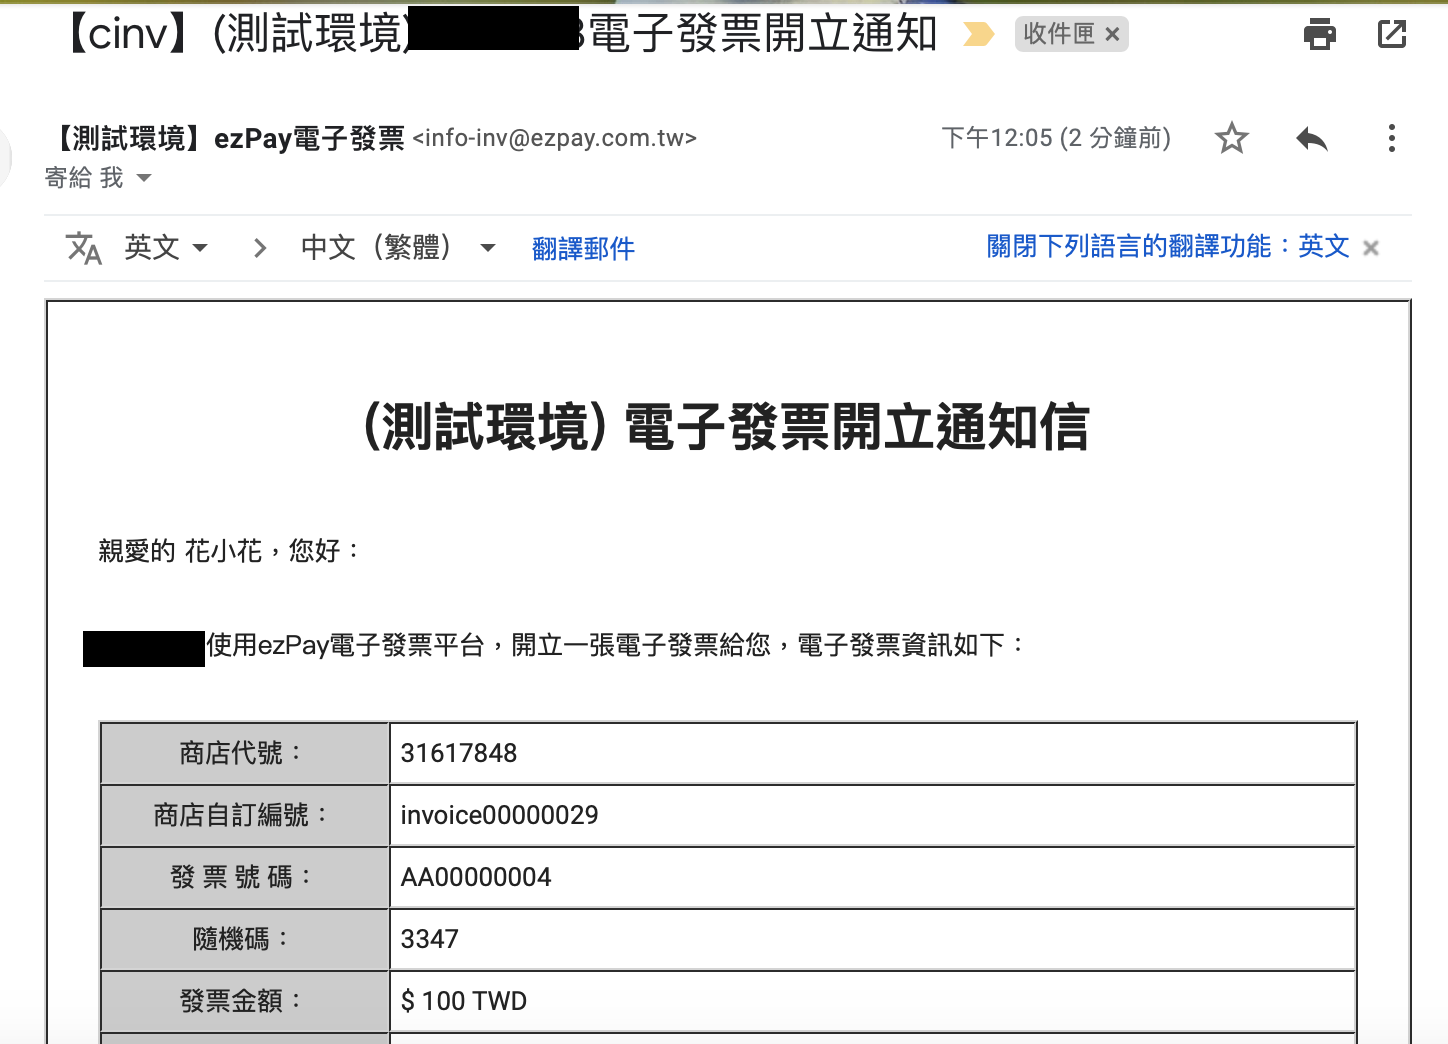Click the yellow importance marker arrow
Viewport: 1448px width, 1044px height.
coord(978,33)
